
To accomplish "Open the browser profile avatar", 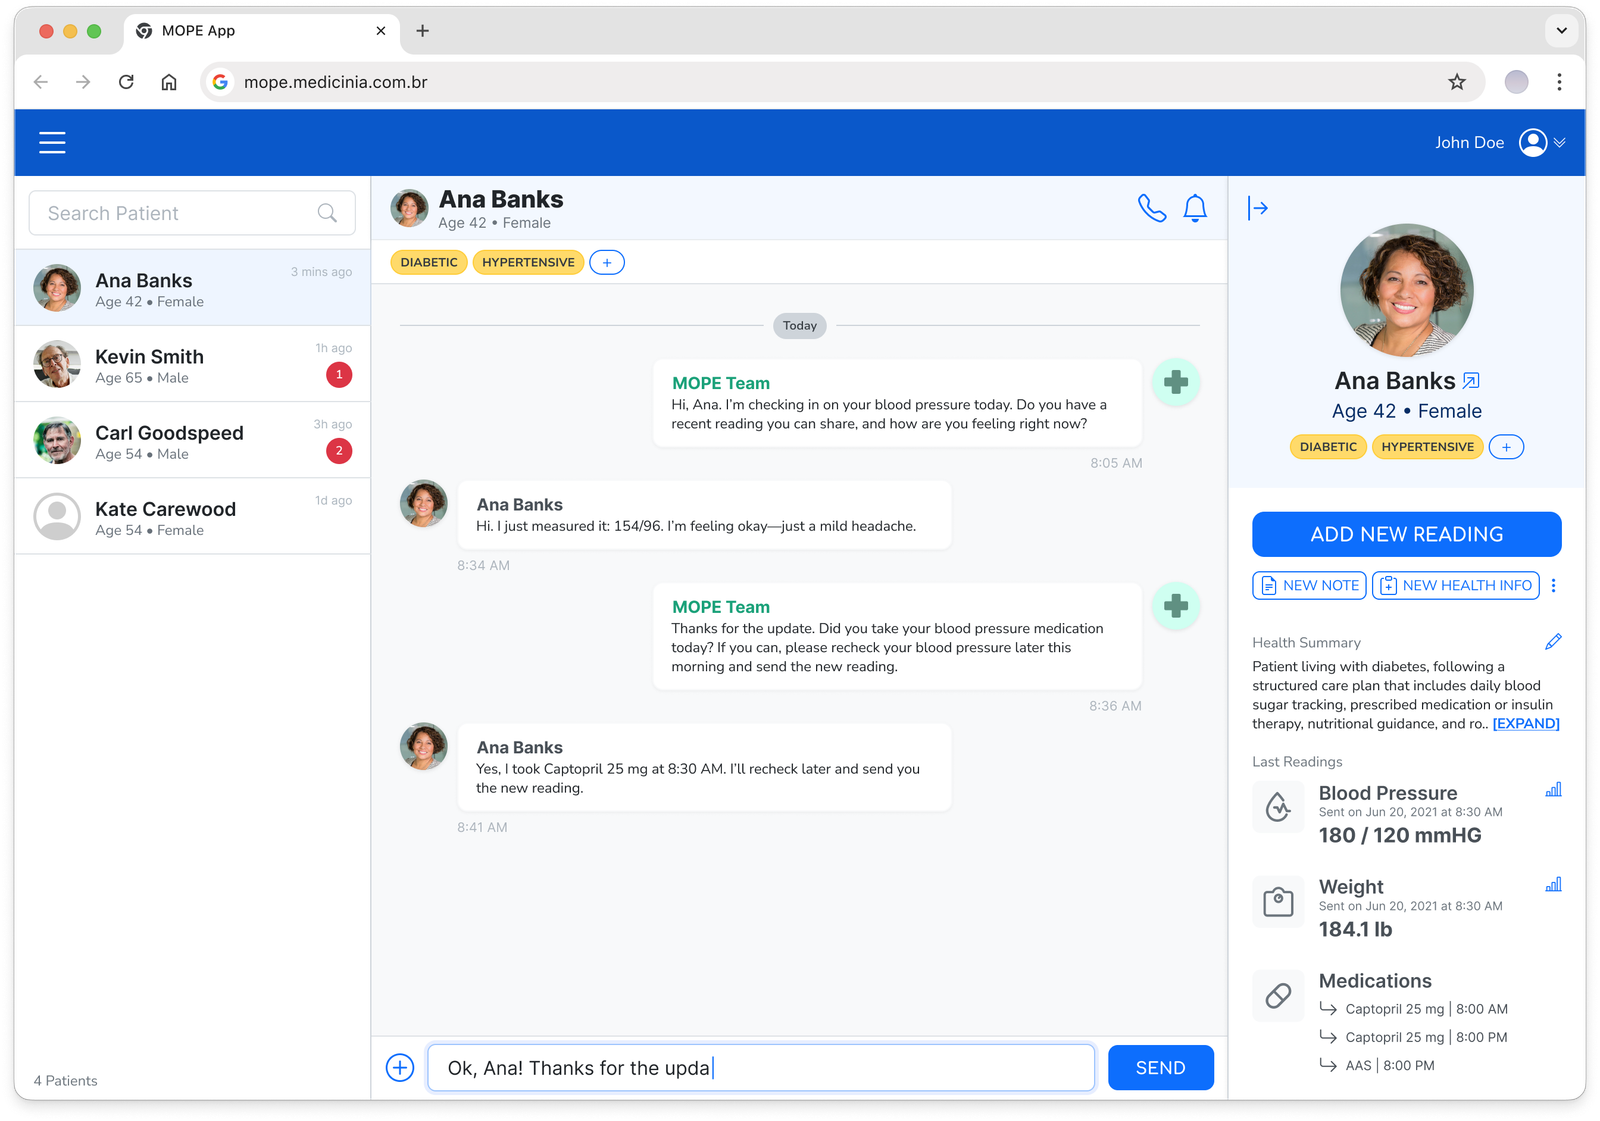I will coord(1516,82).
